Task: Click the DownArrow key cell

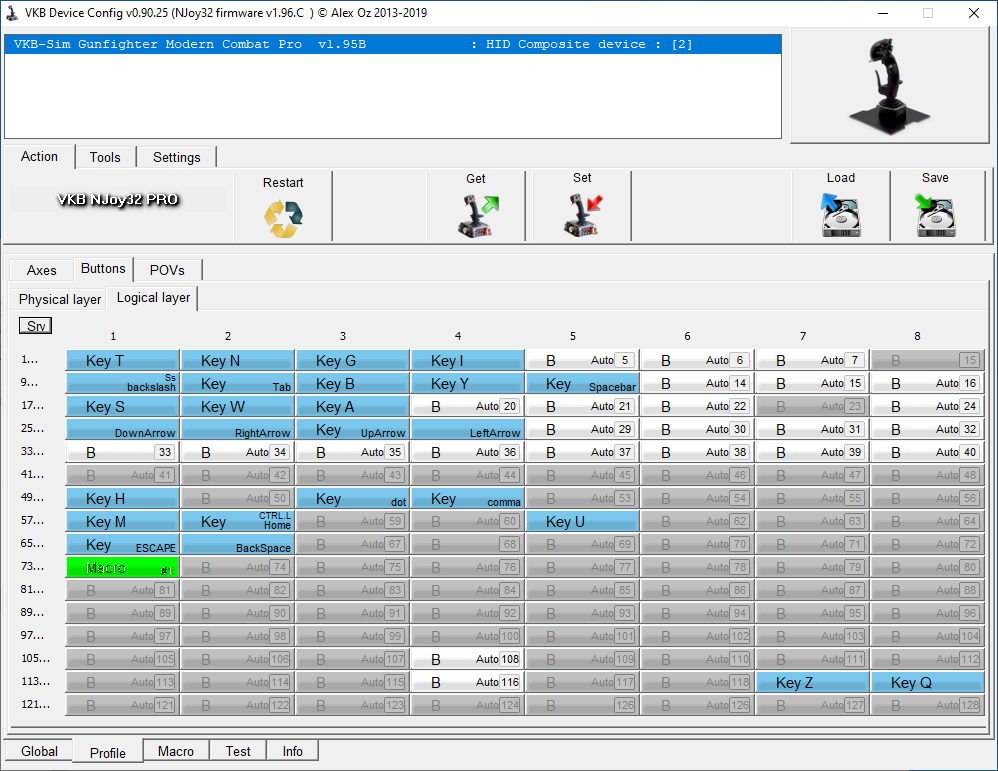Action: point(122,429)
